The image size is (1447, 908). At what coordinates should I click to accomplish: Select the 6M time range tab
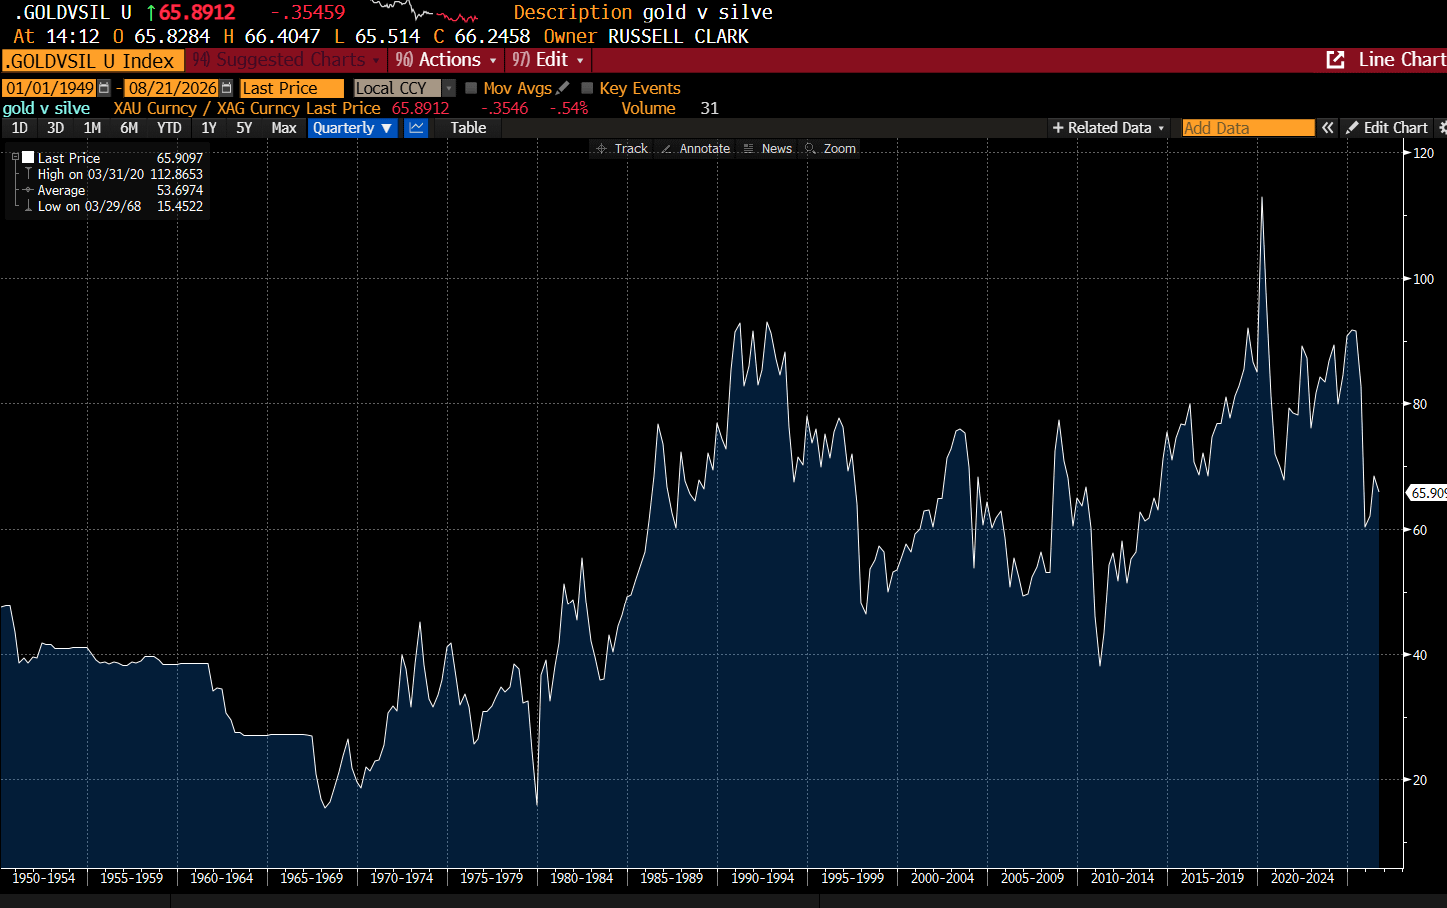coord(129,128)
